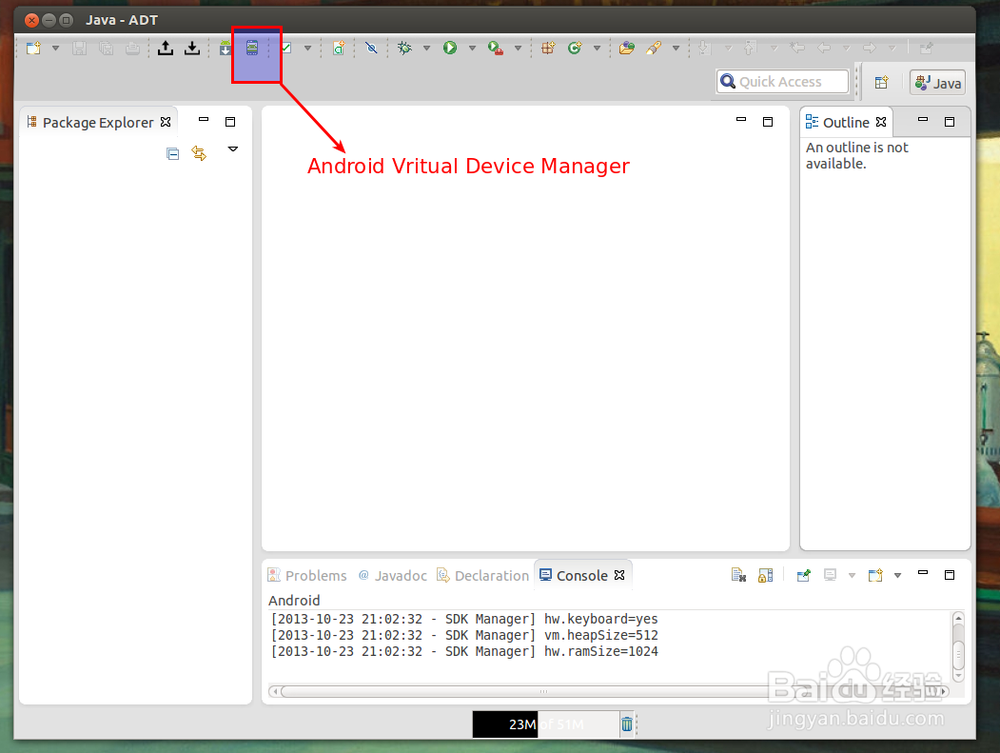
Task: Click the upload (export arrow up) toolbar icon
Action: pyautogui.click(x=165, y=48)
